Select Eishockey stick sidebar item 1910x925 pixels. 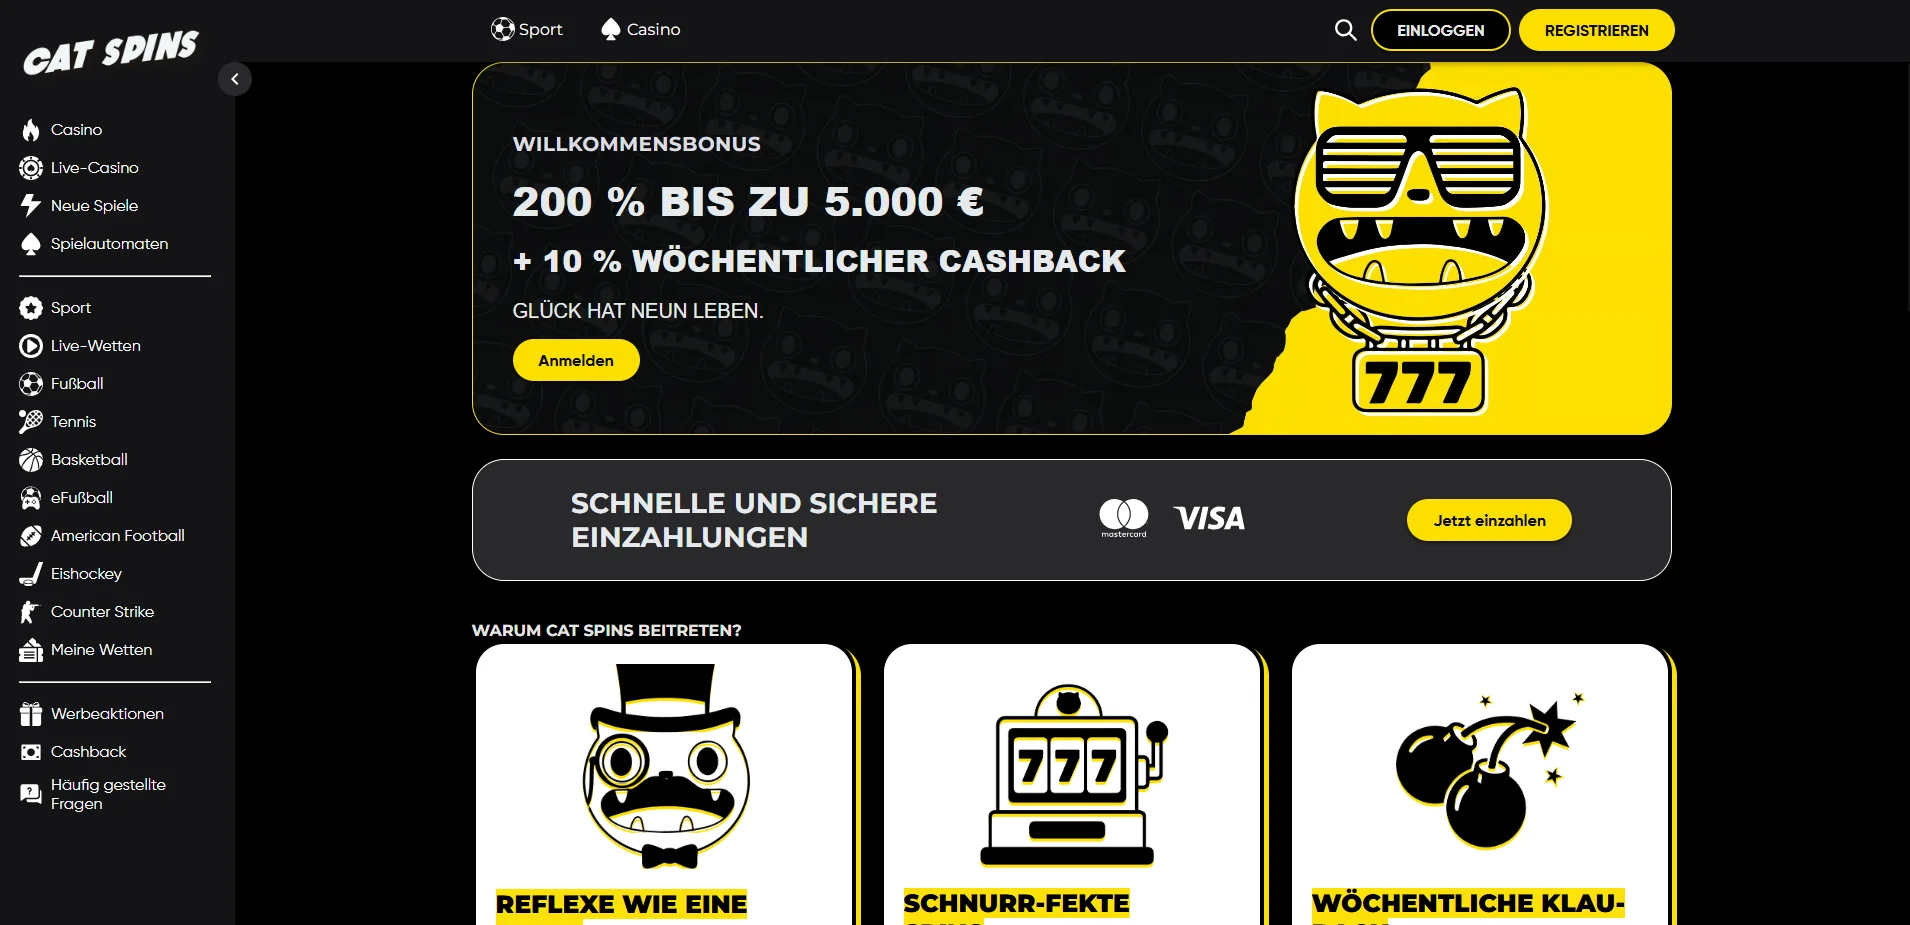(71, 574)
